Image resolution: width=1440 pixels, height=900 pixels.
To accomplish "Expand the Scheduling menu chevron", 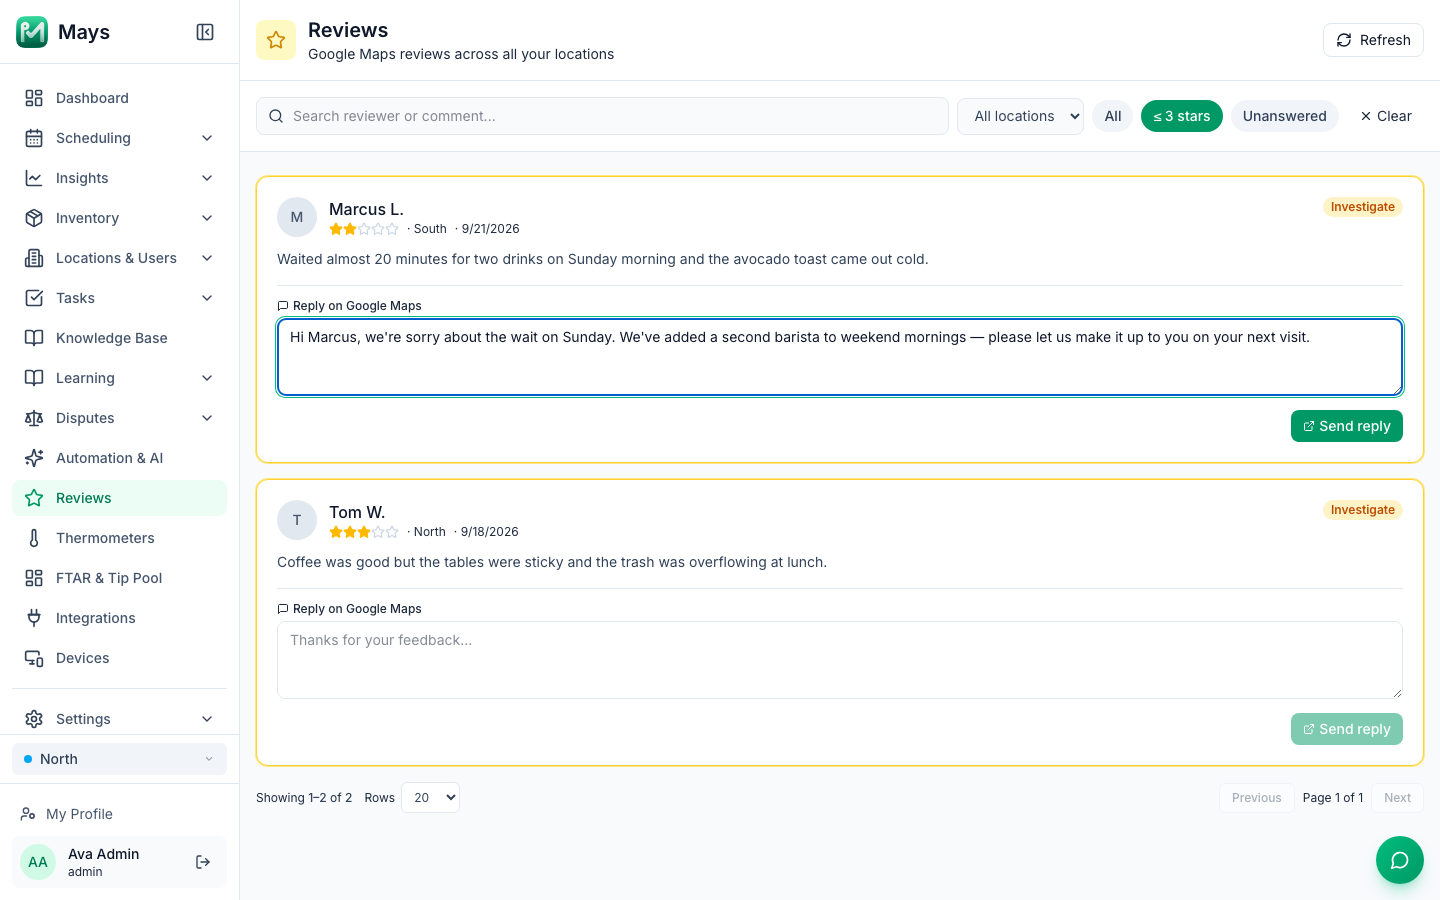I will coord(207,138).
